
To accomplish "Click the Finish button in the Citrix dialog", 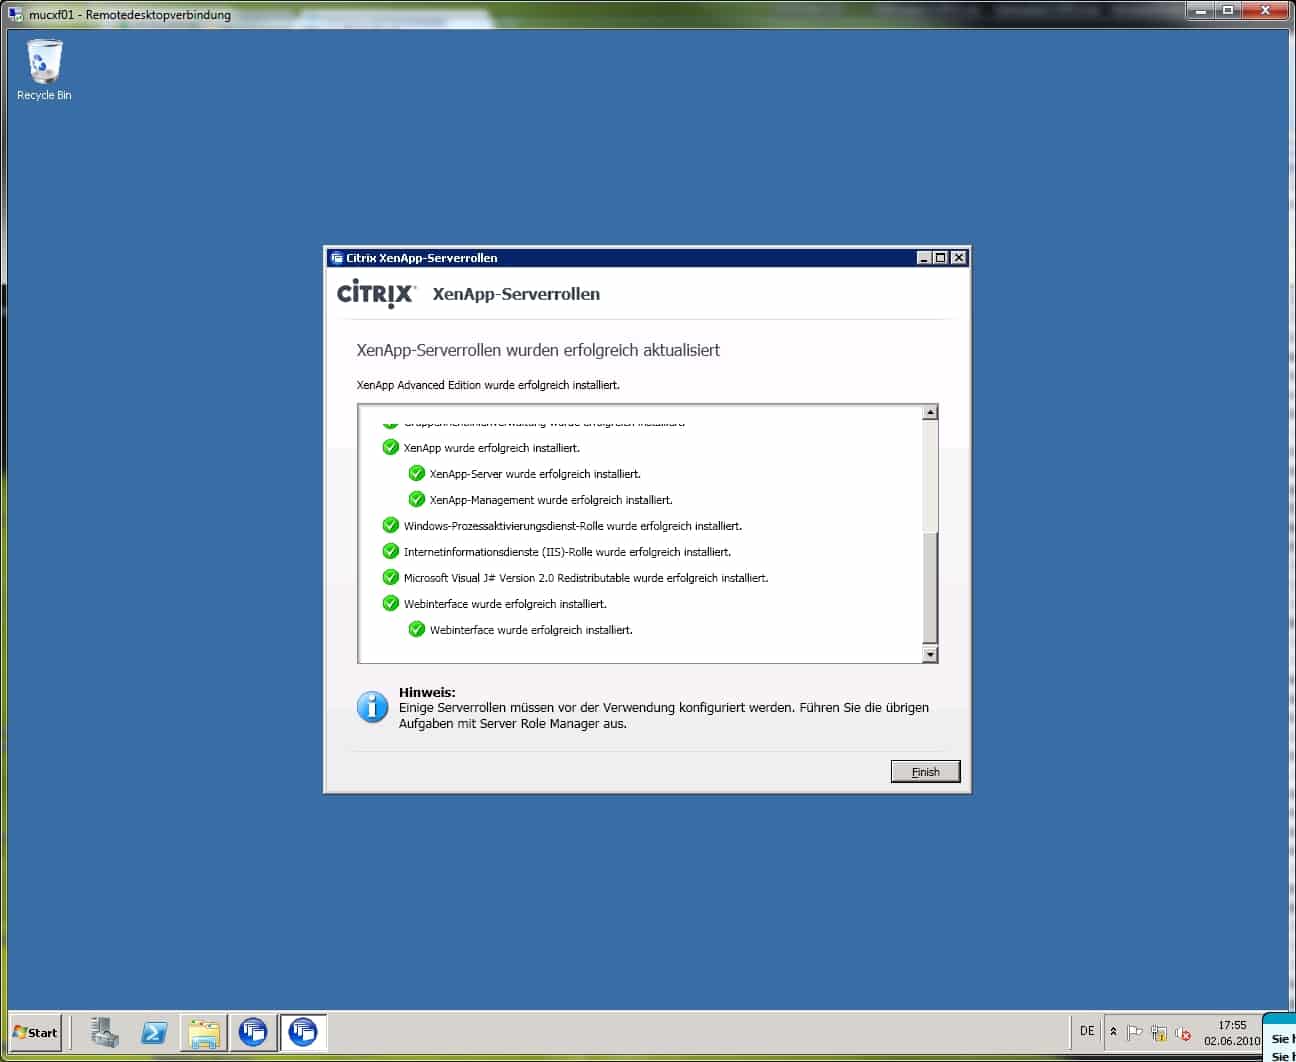I will [x=925, y=771].
